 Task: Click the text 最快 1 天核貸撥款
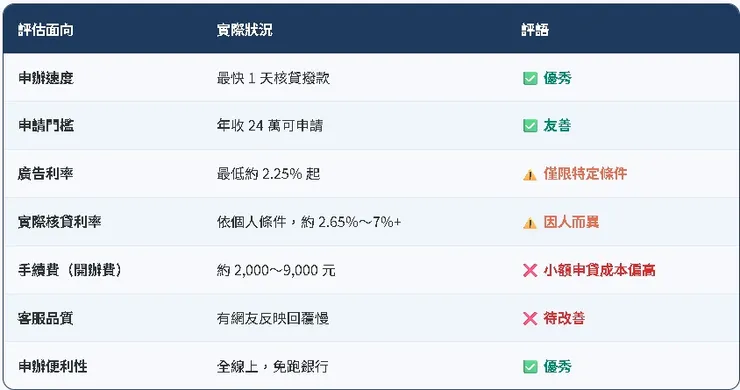point(273,78)
